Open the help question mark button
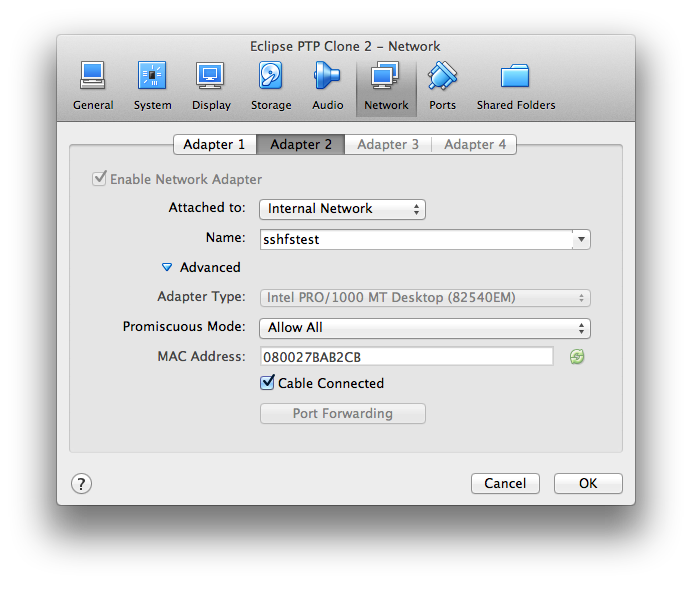 (82, 483)
